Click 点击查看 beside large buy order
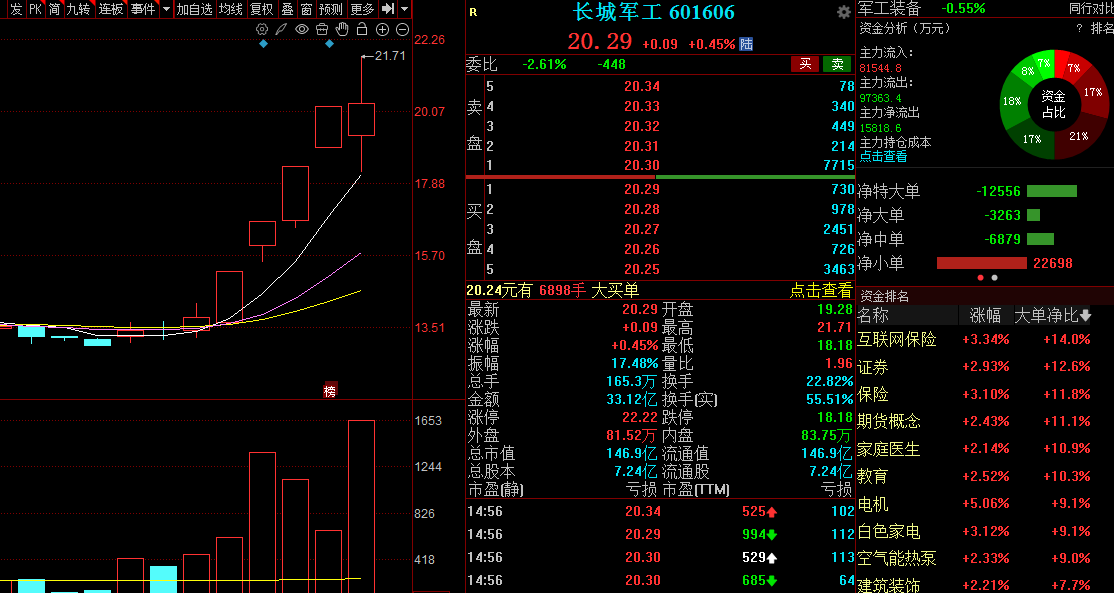Viewport: 1114px width, 593px height. click(x=821, y=290)
